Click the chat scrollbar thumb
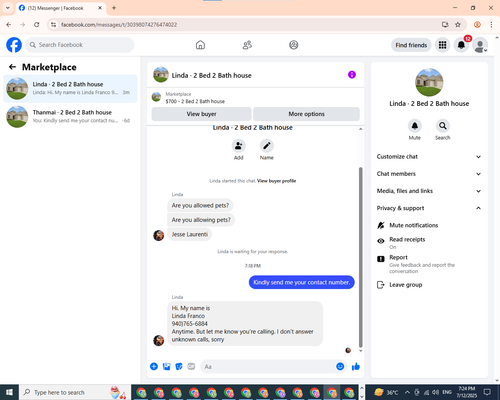The width and height of the screenshot is (500, 400). 360,257
